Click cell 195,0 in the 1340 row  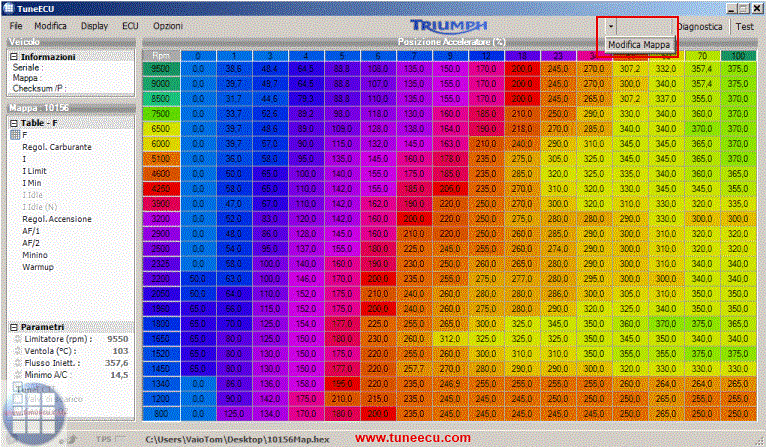[342, 383]
